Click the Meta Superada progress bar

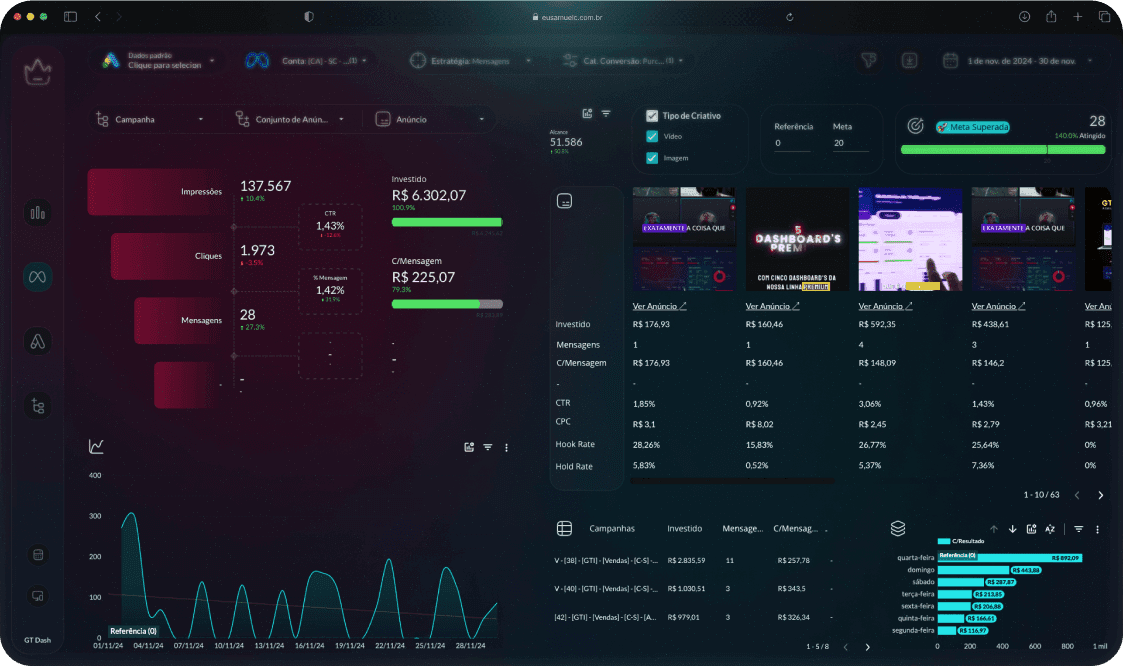(x=1003, y=150)
